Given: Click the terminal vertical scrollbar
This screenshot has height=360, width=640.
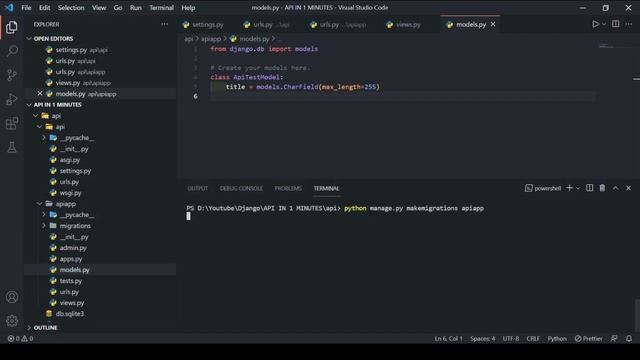Looking at the screenshot, I should tap(637, 315).
